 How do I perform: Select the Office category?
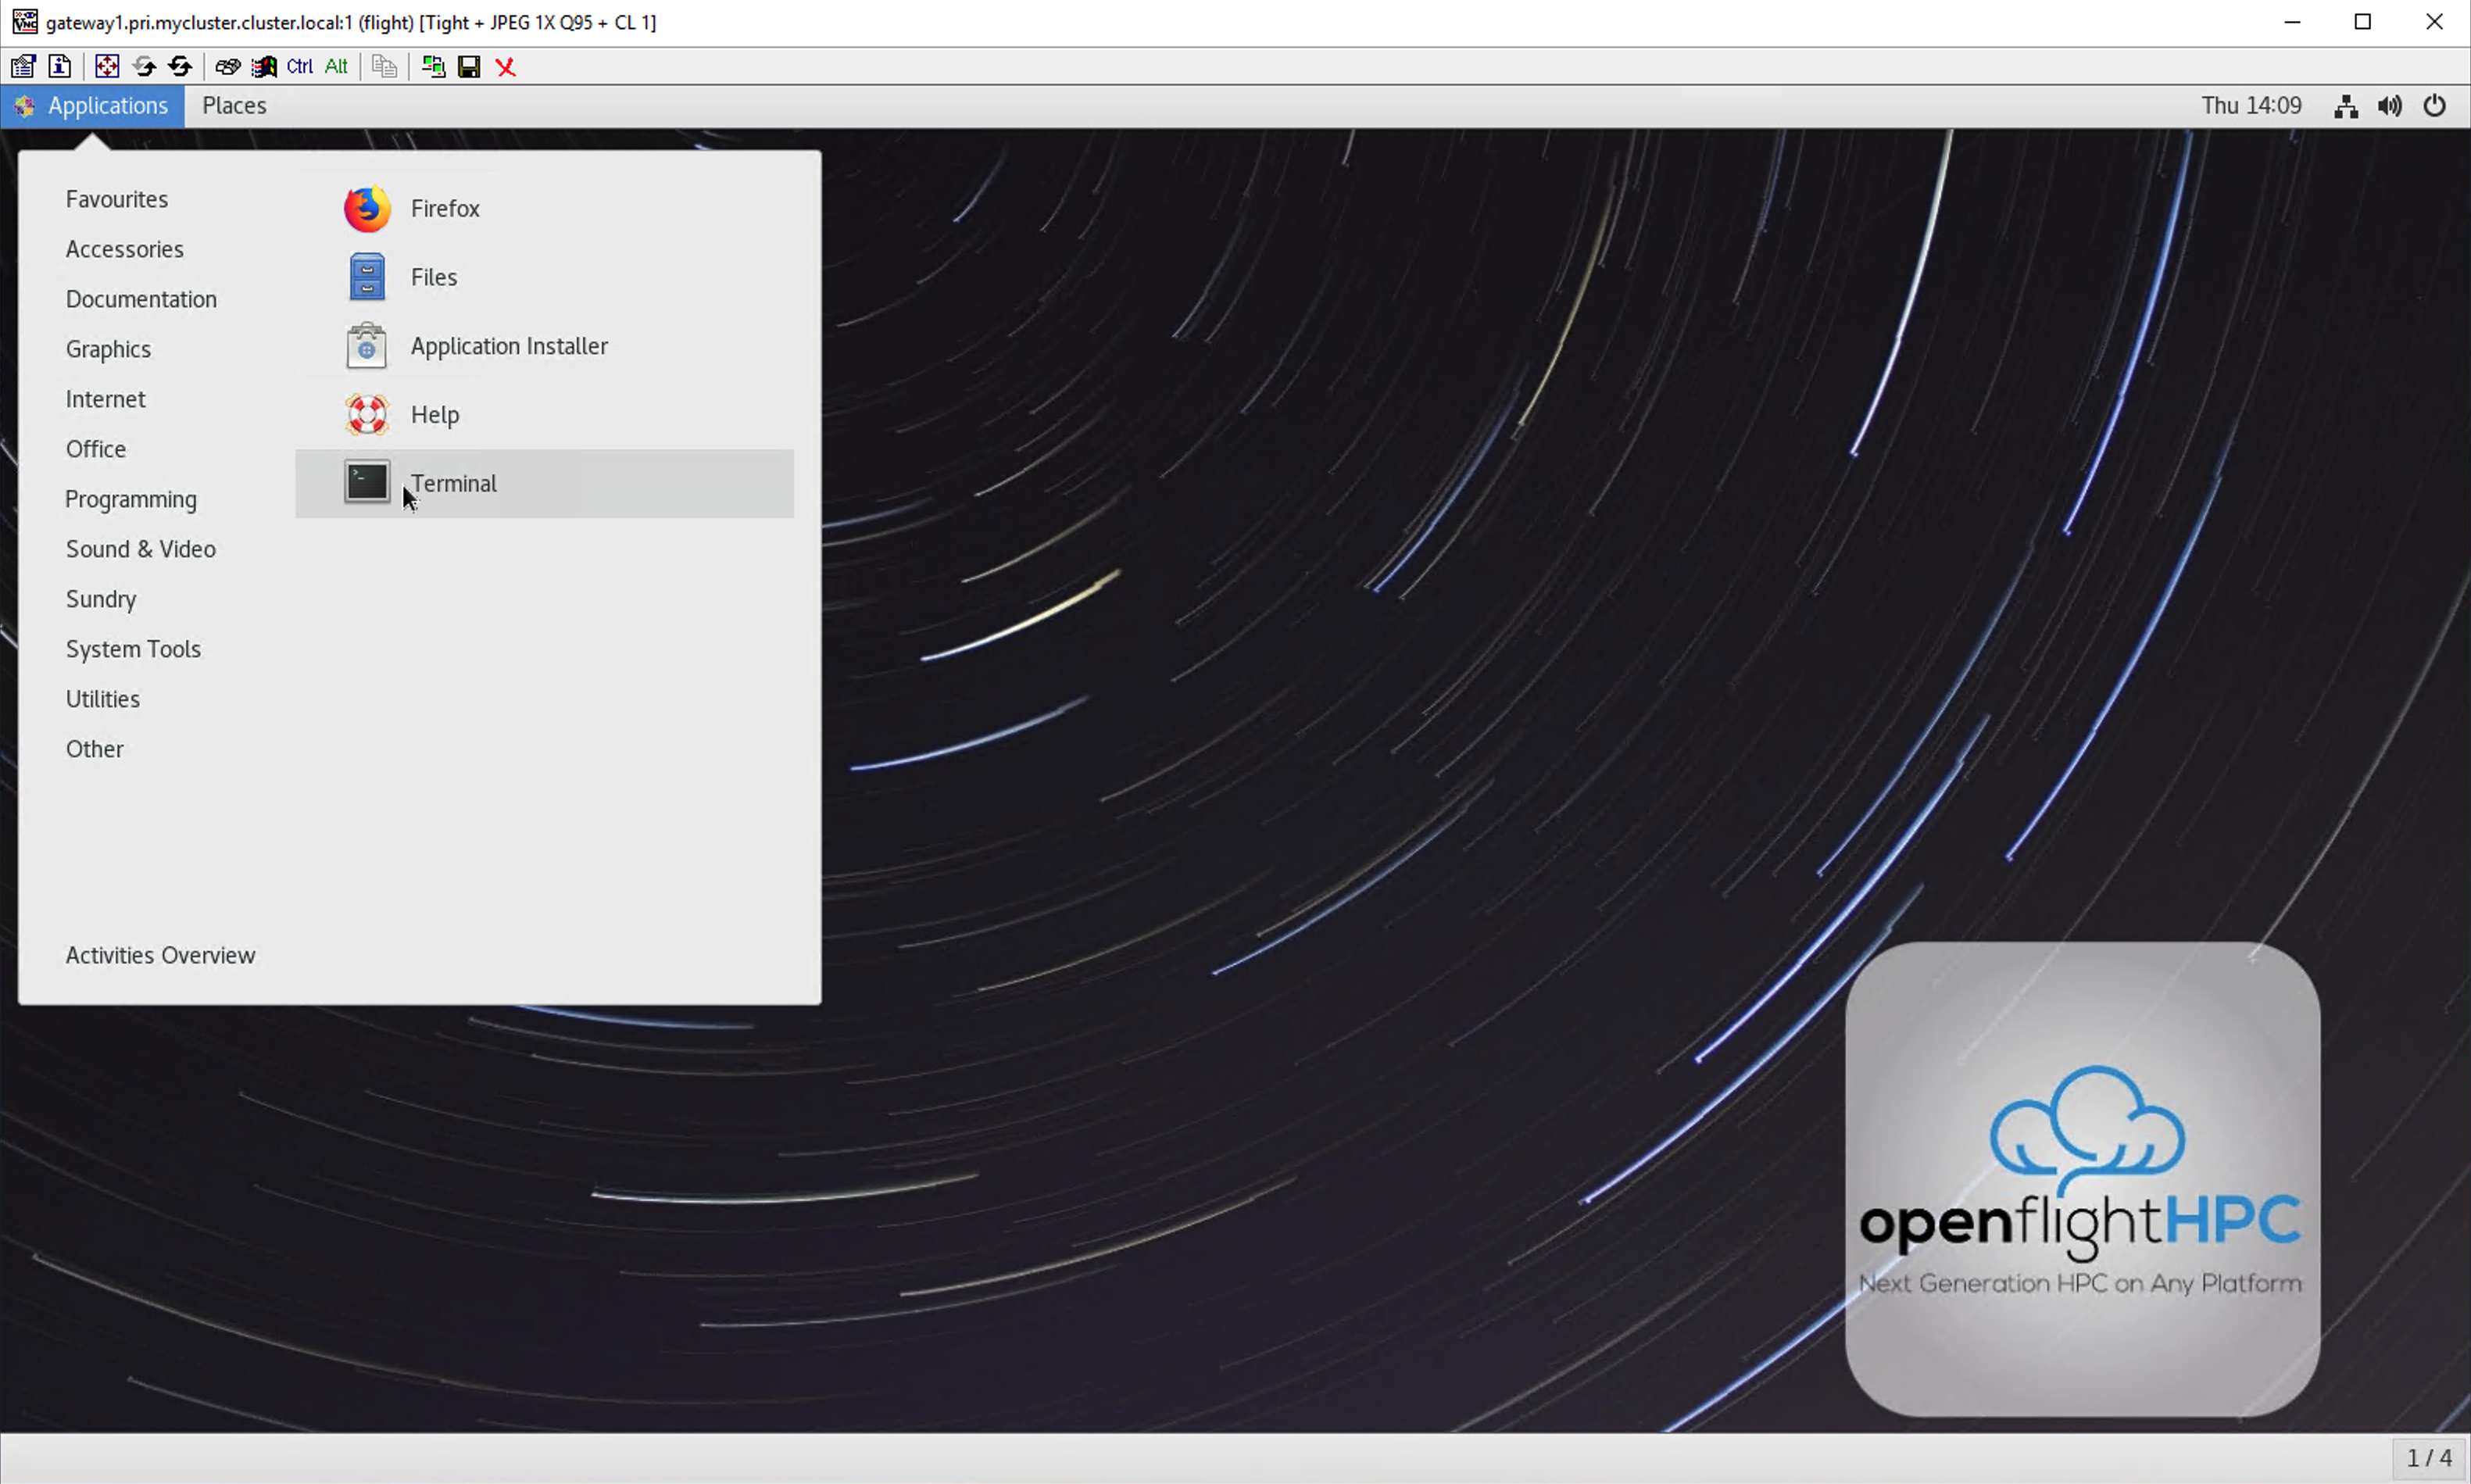click(96, 449)
